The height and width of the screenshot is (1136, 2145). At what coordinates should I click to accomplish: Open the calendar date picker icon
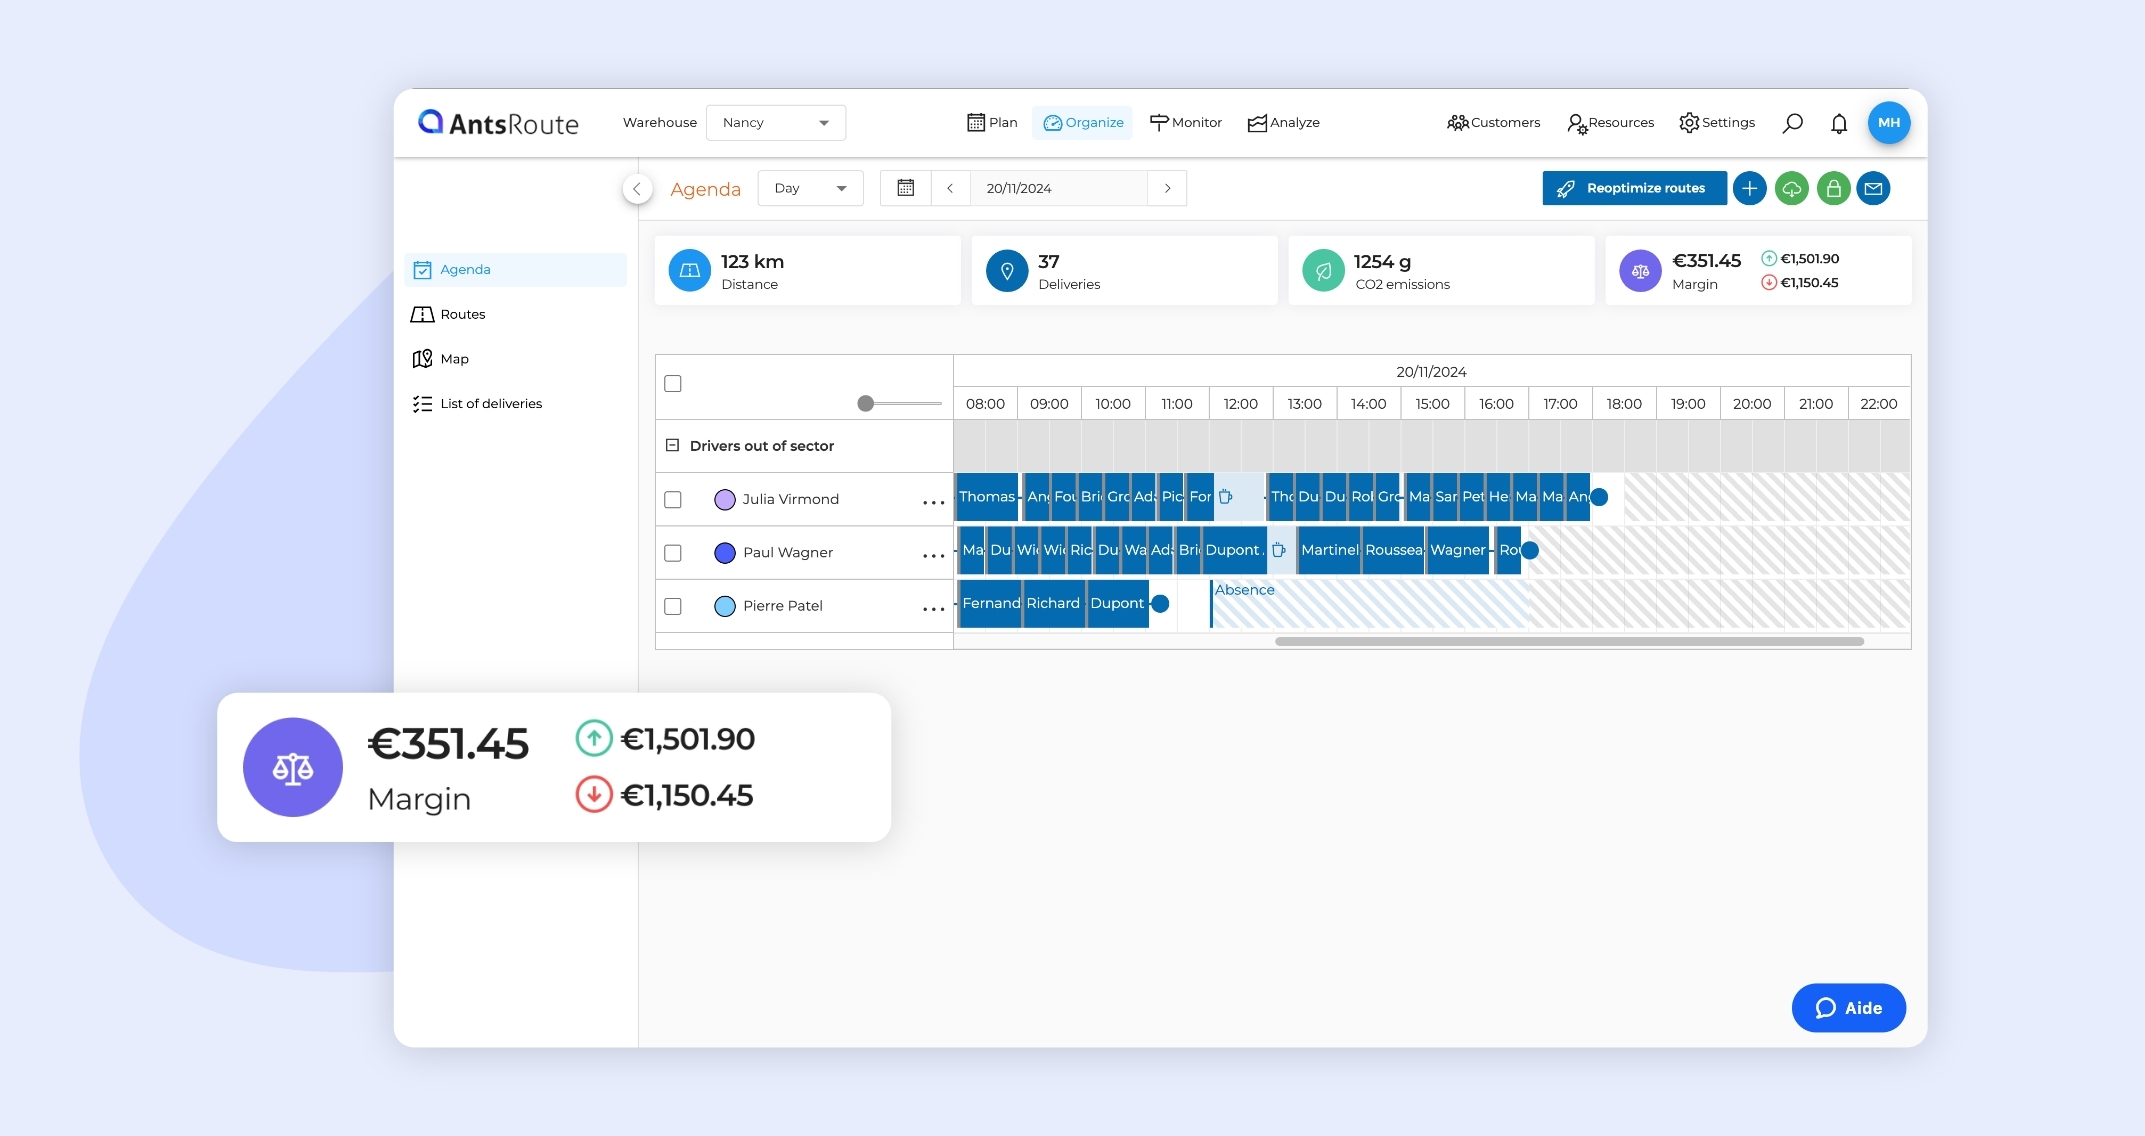[x=906, y=188]
